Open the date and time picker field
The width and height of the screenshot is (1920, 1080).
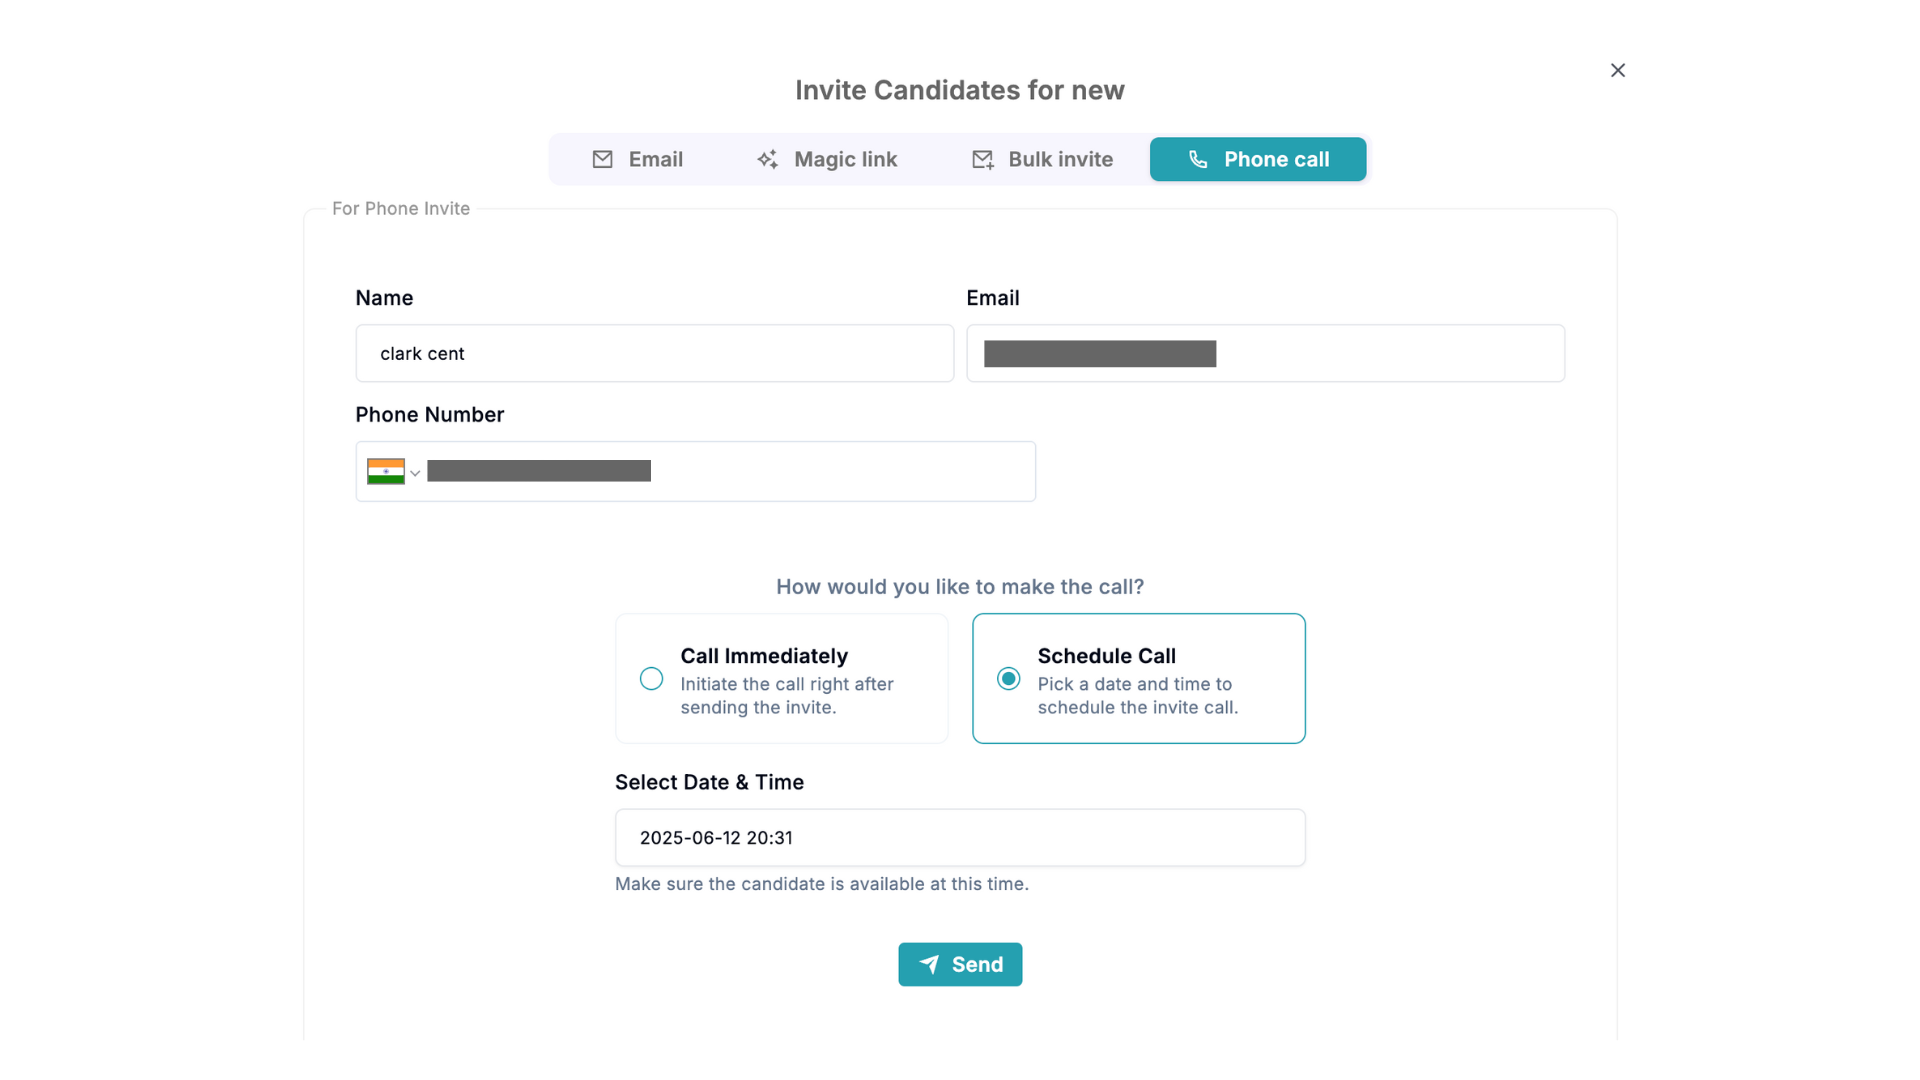coord(960,837)
